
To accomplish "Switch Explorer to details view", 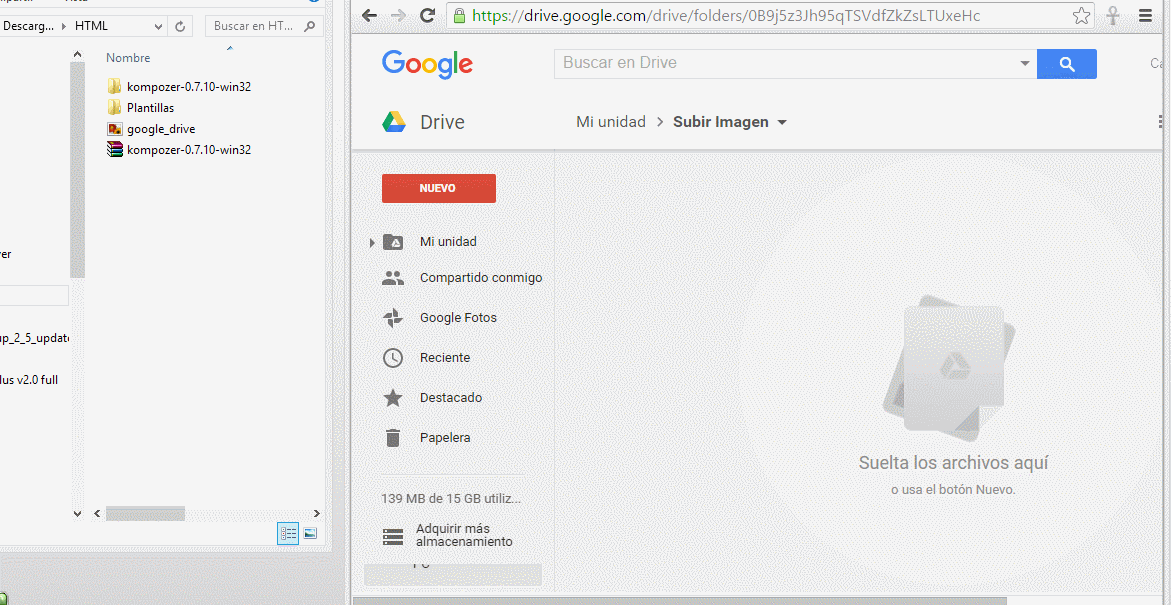I will pyautogui.click(x=288, y=533).
